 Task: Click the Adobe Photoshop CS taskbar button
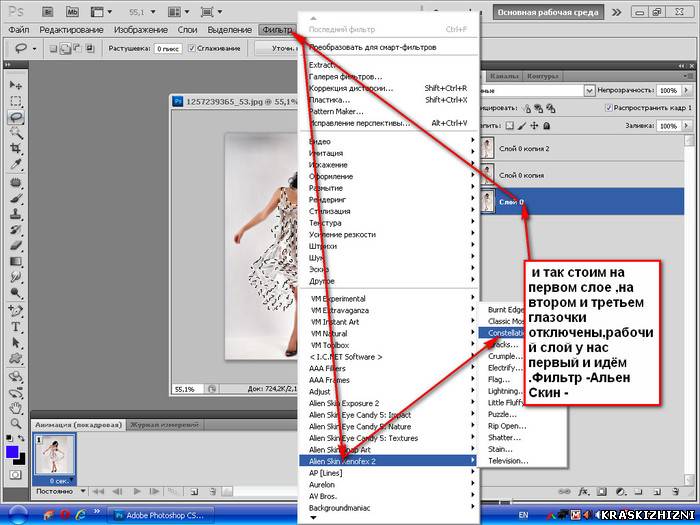tap(161, 515)
